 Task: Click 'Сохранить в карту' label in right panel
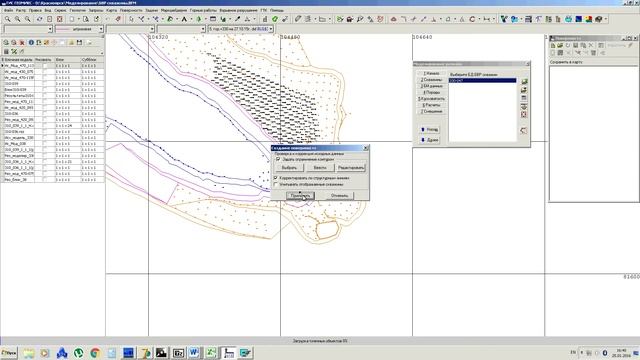point(566,62)
